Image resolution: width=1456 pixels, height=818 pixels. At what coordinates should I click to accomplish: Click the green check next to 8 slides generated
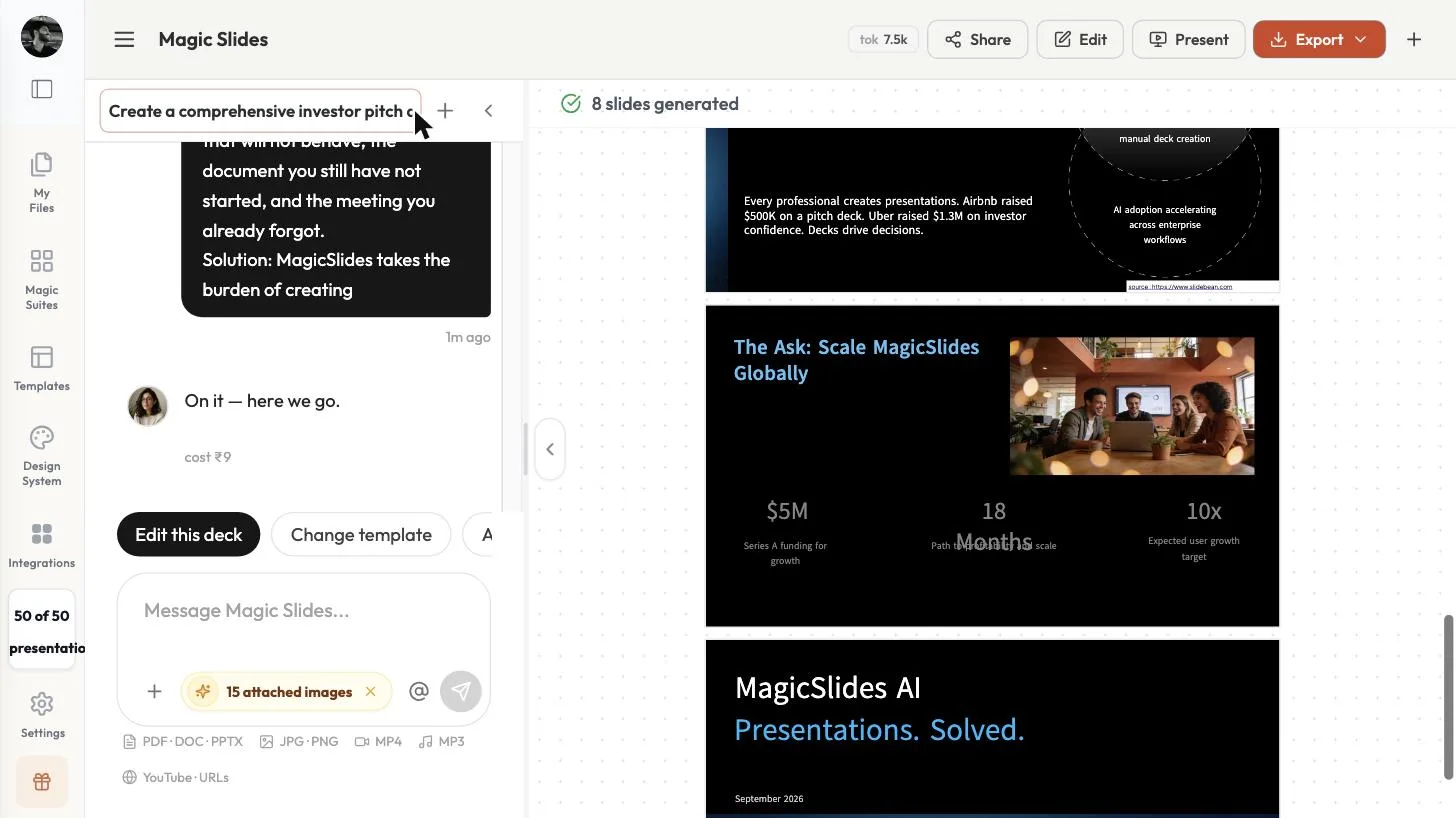click(x=571, y=104)
